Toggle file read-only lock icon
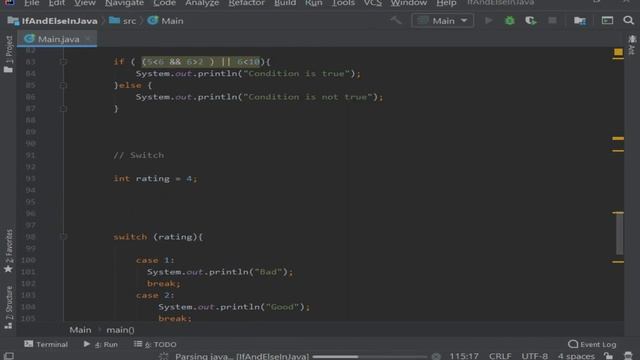 click(609, 356)
